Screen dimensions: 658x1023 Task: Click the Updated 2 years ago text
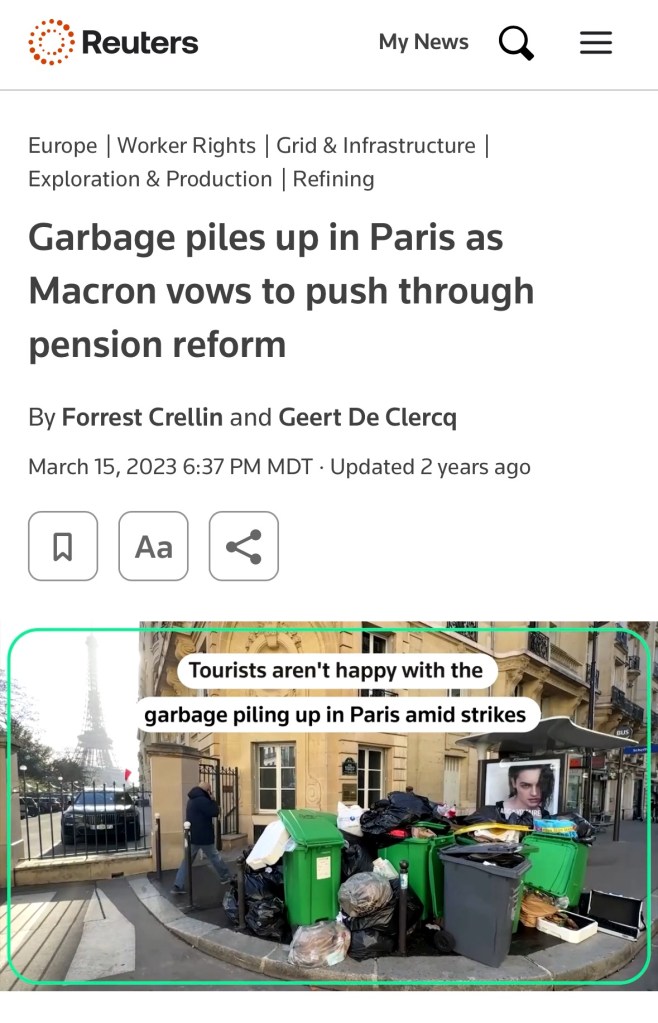tap(430, 467)
